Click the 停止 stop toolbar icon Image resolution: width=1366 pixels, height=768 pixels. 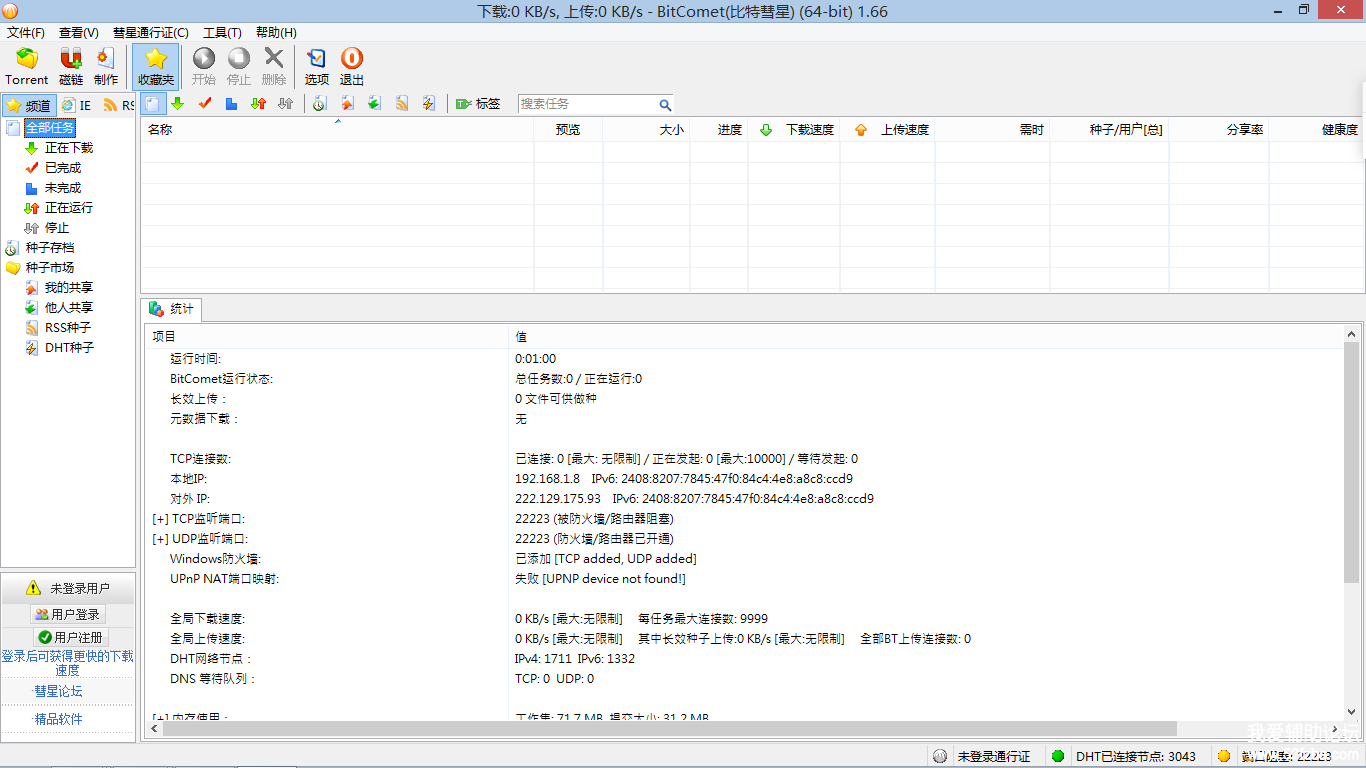pyautogui.click(x=239, y=66)
